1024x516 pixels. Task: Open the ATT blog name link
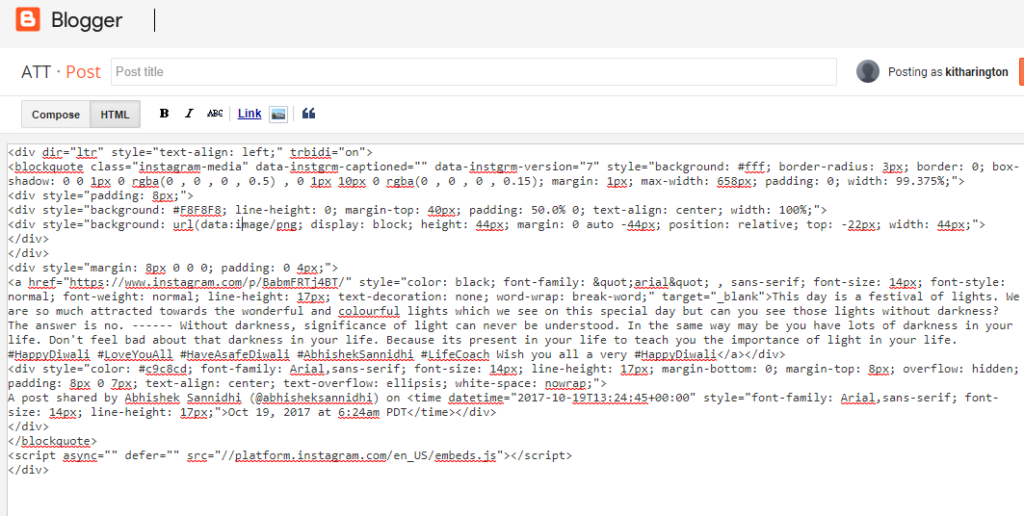click(x=36, y=72)
